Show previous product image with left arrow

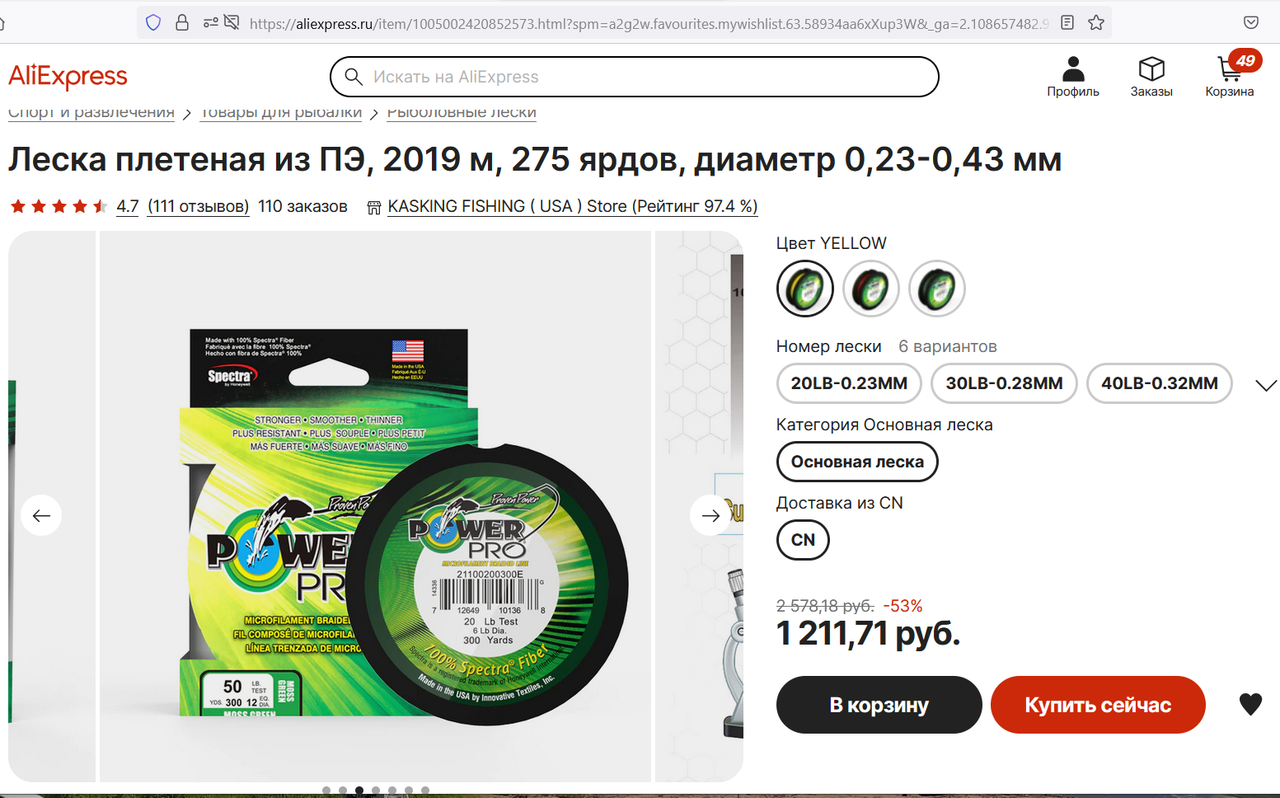41,516
